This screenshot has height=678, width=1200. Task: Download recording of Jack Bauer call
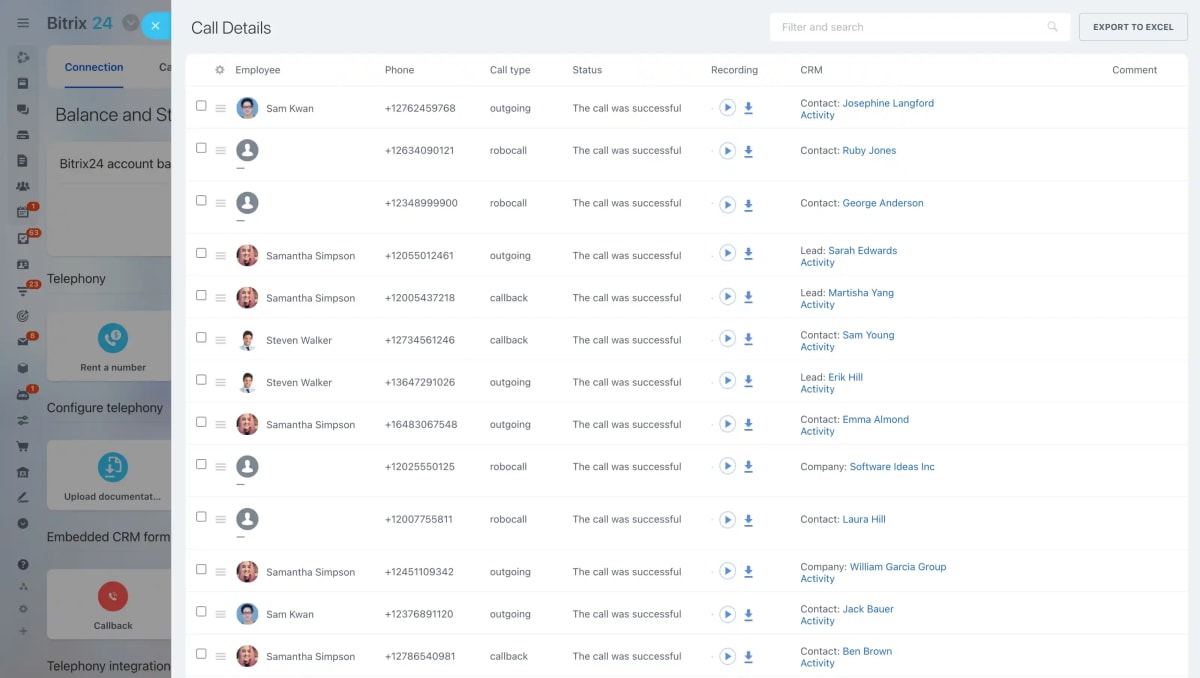(748, 615)
